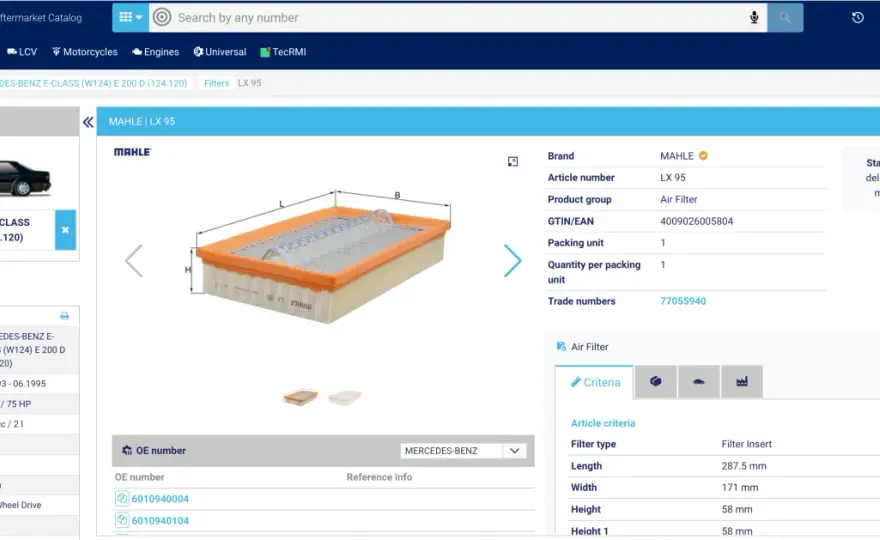Viewport: 880px width, 540px height.
Task: Click the OE number gear icon
Action: coord(127,450)
